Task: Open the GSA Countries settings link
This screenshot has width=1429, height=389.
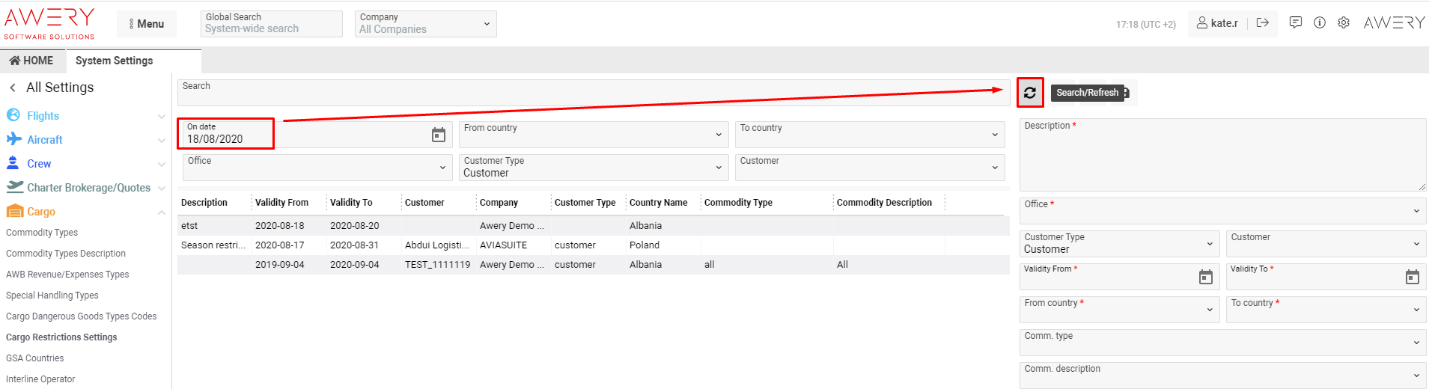Action: coord(35,358)
